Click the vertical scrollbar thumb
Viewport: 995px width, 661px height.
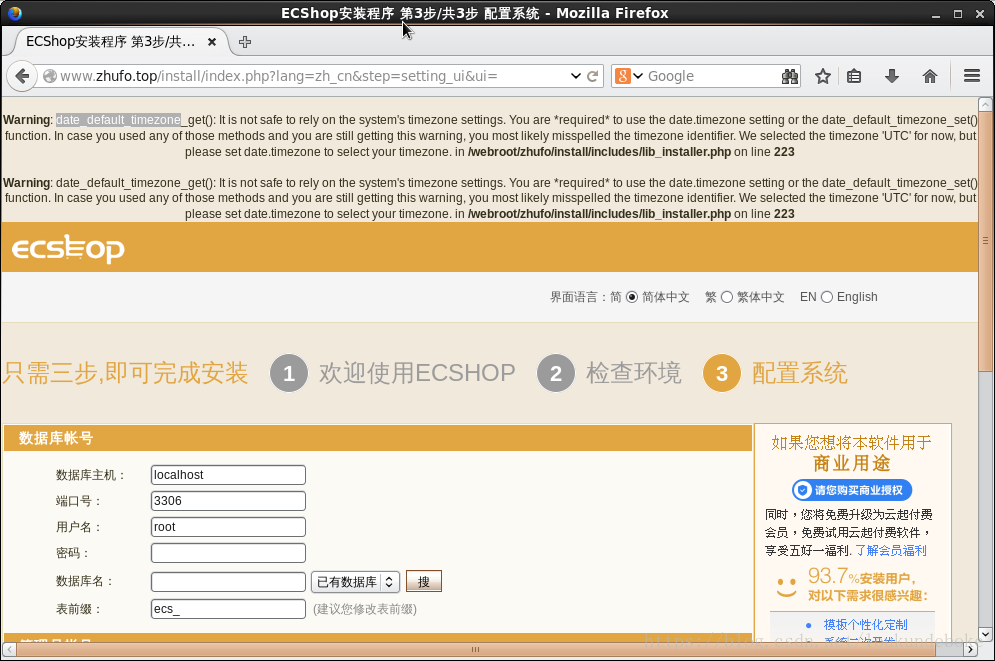(x=985, y=240)
